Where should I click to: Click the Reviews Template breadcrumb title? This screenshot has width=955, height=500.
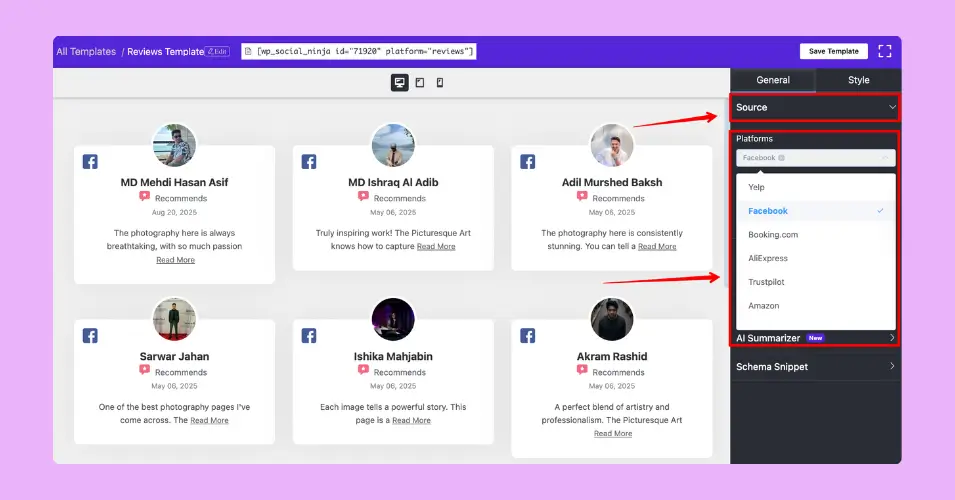pos(165,52)
